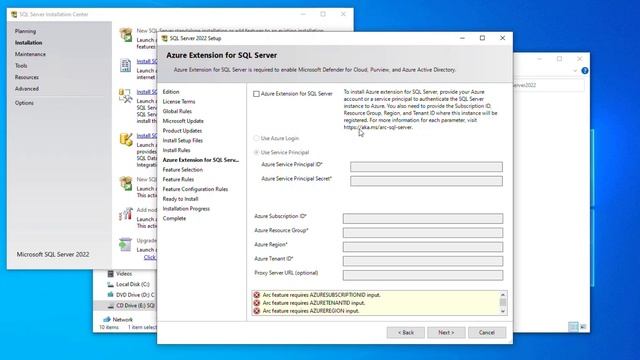640x360 pixels.
Task: Click Install SQL Server Data Tools icon
Action: click(x=126, y=140)
